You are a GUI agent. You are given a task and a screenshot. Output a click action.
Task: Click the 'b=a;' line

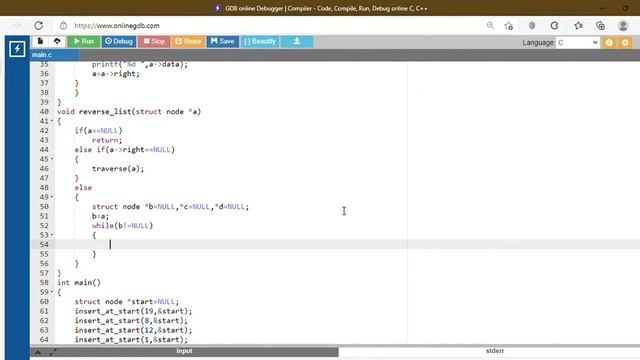100,216
